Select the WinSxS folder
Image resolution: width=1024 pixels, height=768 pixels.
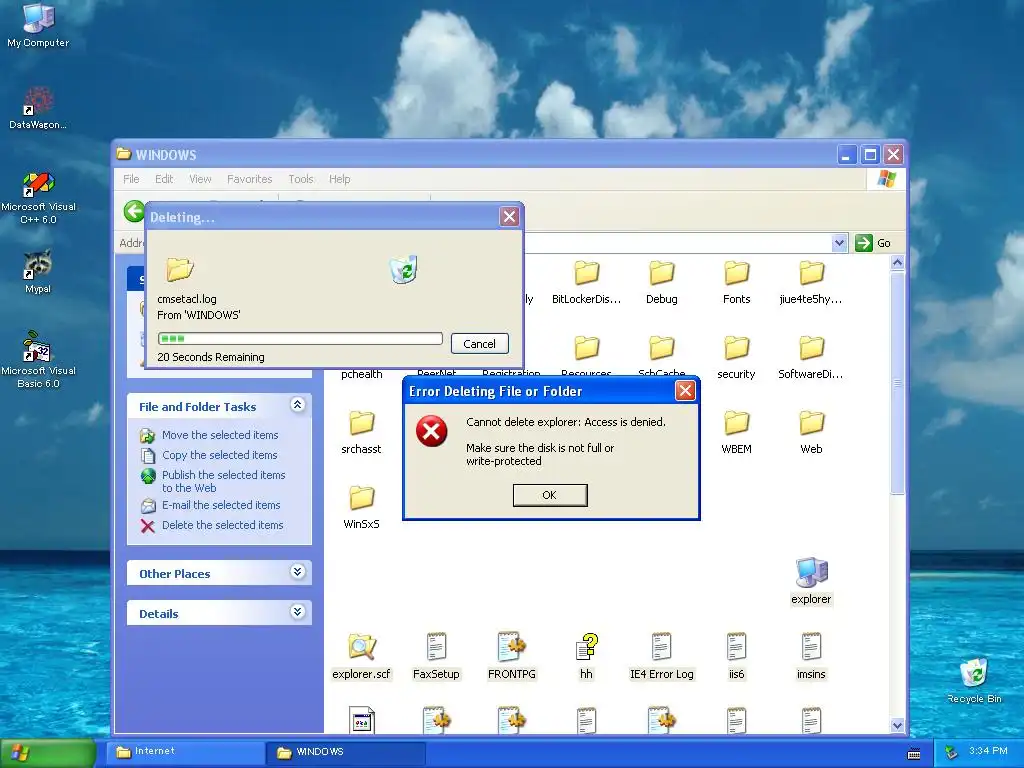[x=361, y=508]
